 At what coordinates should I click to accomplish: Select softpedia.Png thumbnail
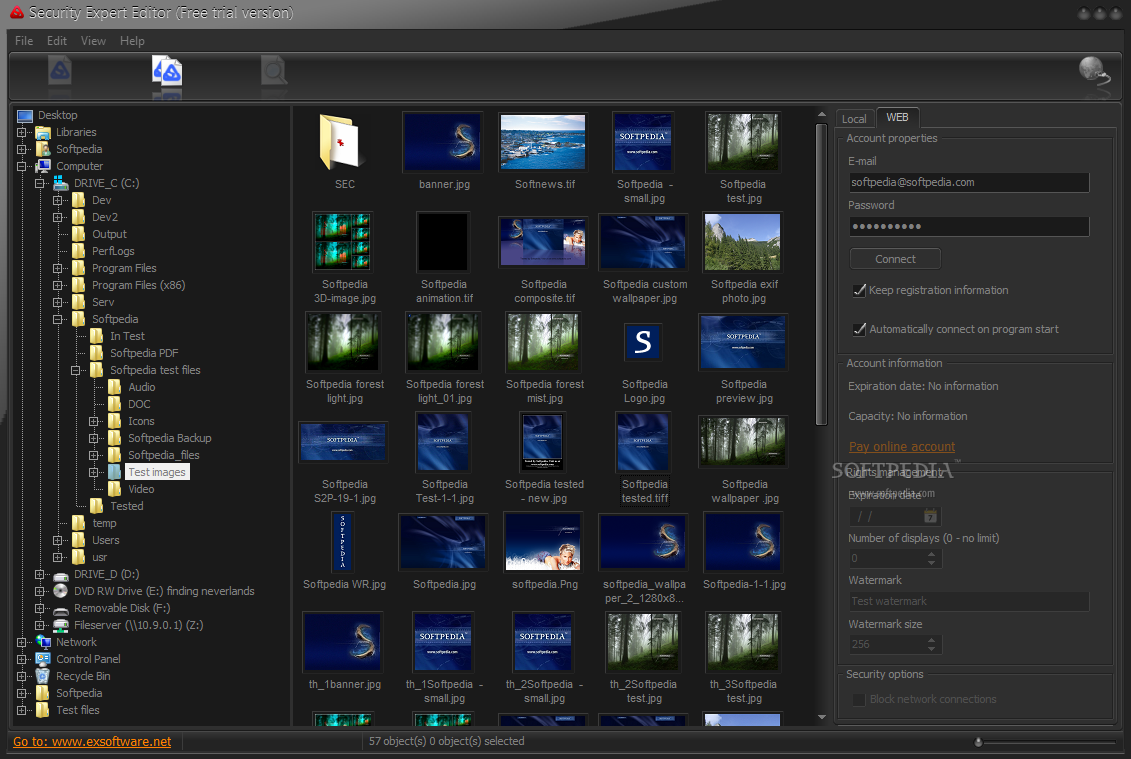(542, 543)
